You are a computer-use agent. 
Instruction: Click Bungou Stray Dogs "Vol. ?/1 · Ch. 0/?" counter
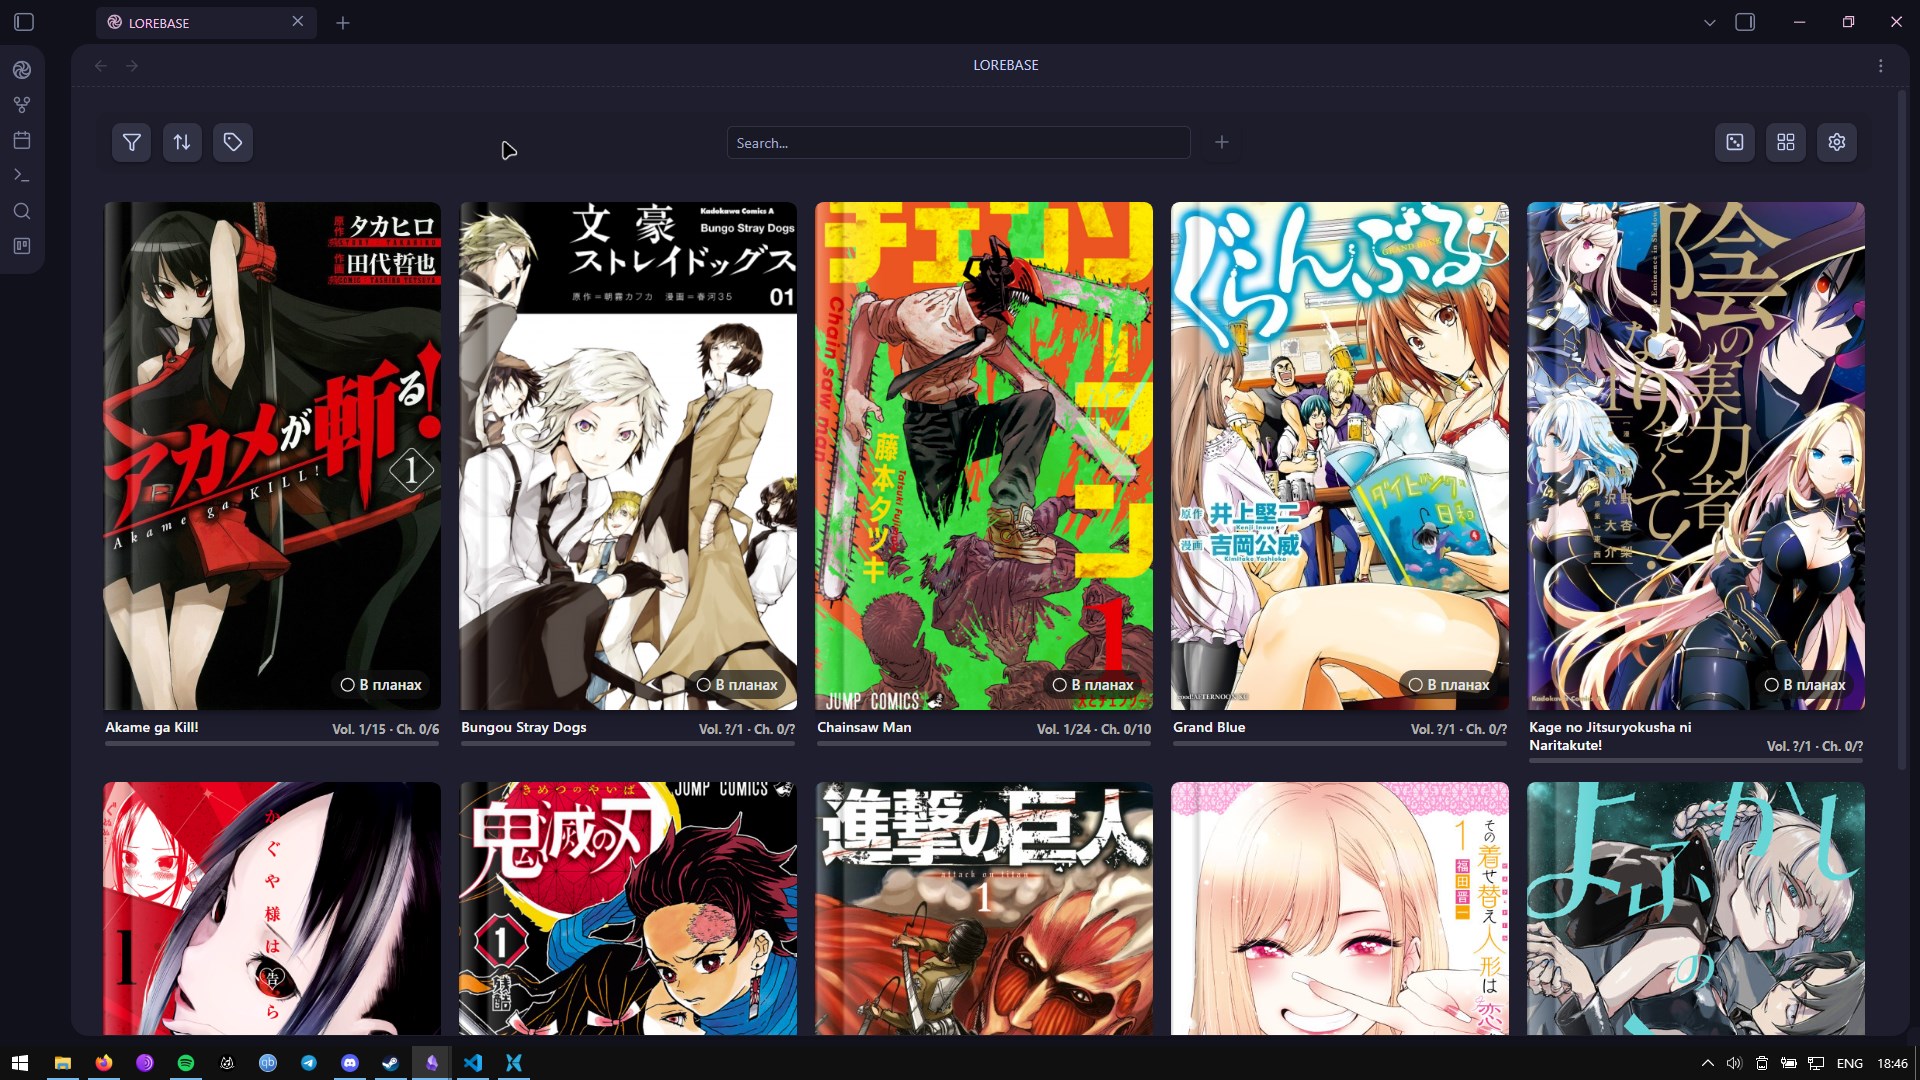click(x=747, y=729)
